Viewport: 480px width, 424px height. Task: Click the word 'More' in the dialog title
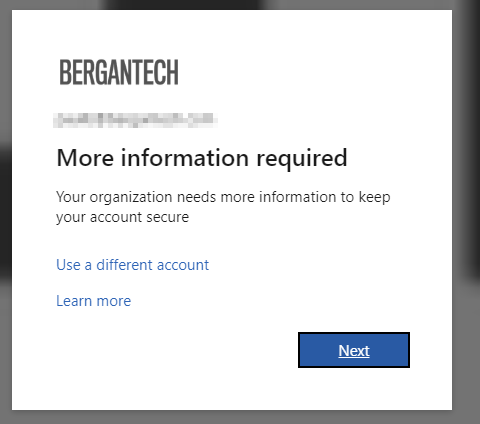click(85, 158)
